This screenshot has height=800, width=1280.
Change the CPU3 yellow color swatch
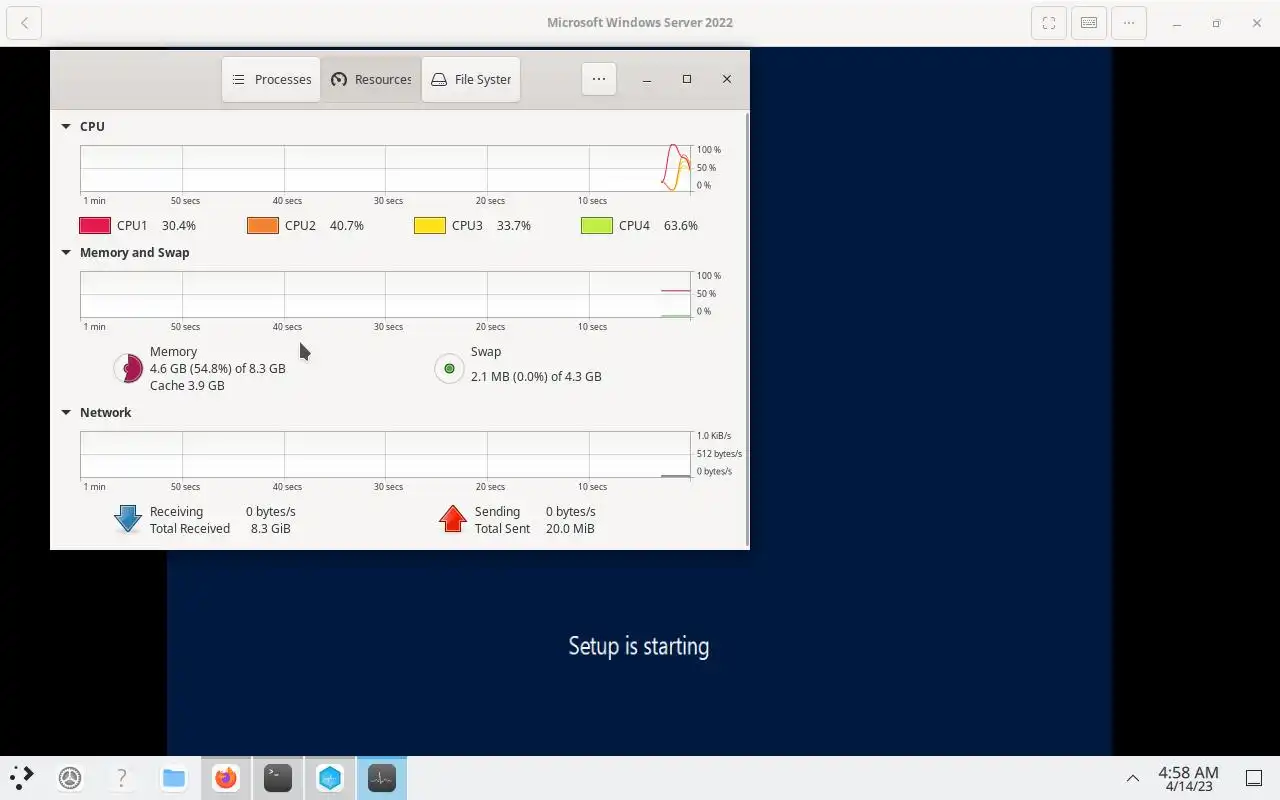[430, 226]
